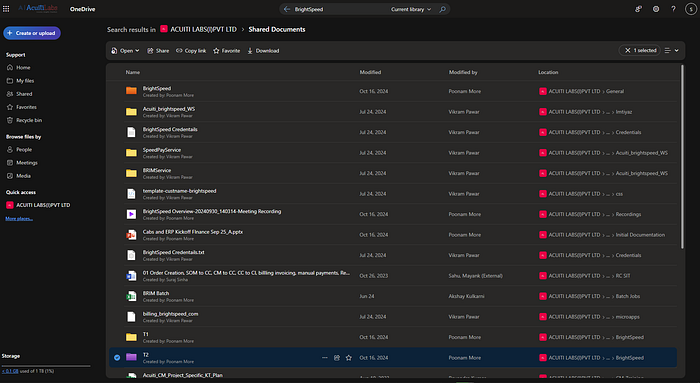Screen dimensions: 700x383
Task: Click Sahu, Mayank (External) modifier name
Action: [475, 276]
